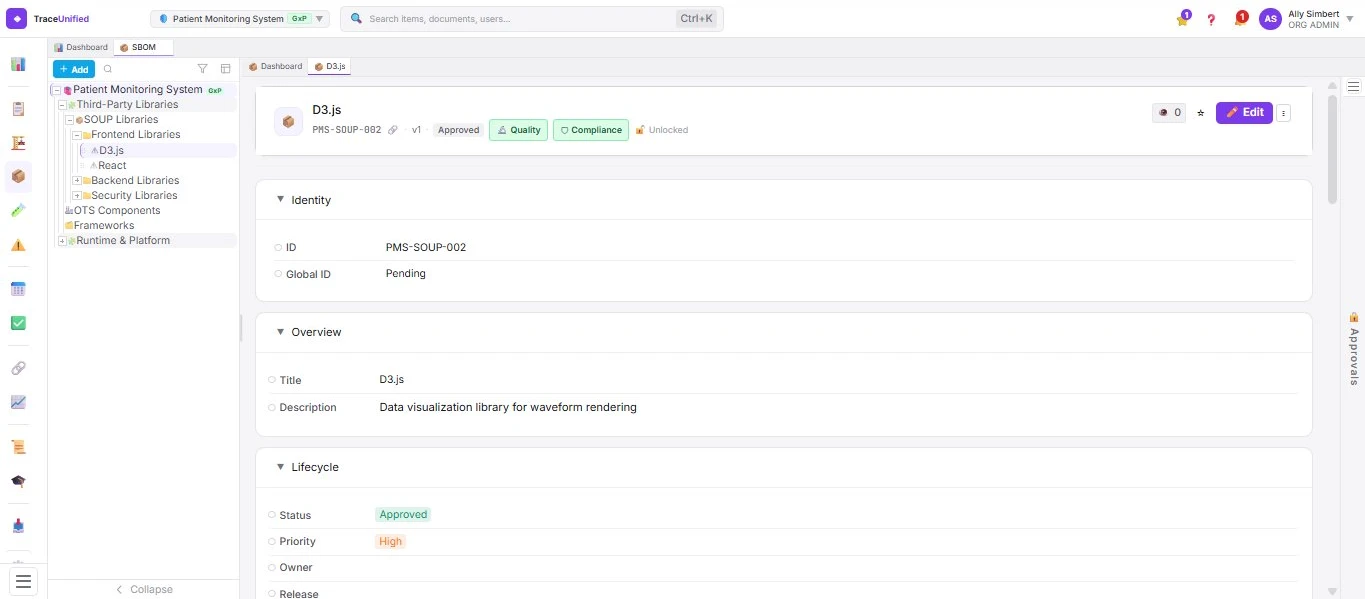The image size is (1365, 599).
Task: Click the Approved status value in Lifecycle
Action: 403,515
